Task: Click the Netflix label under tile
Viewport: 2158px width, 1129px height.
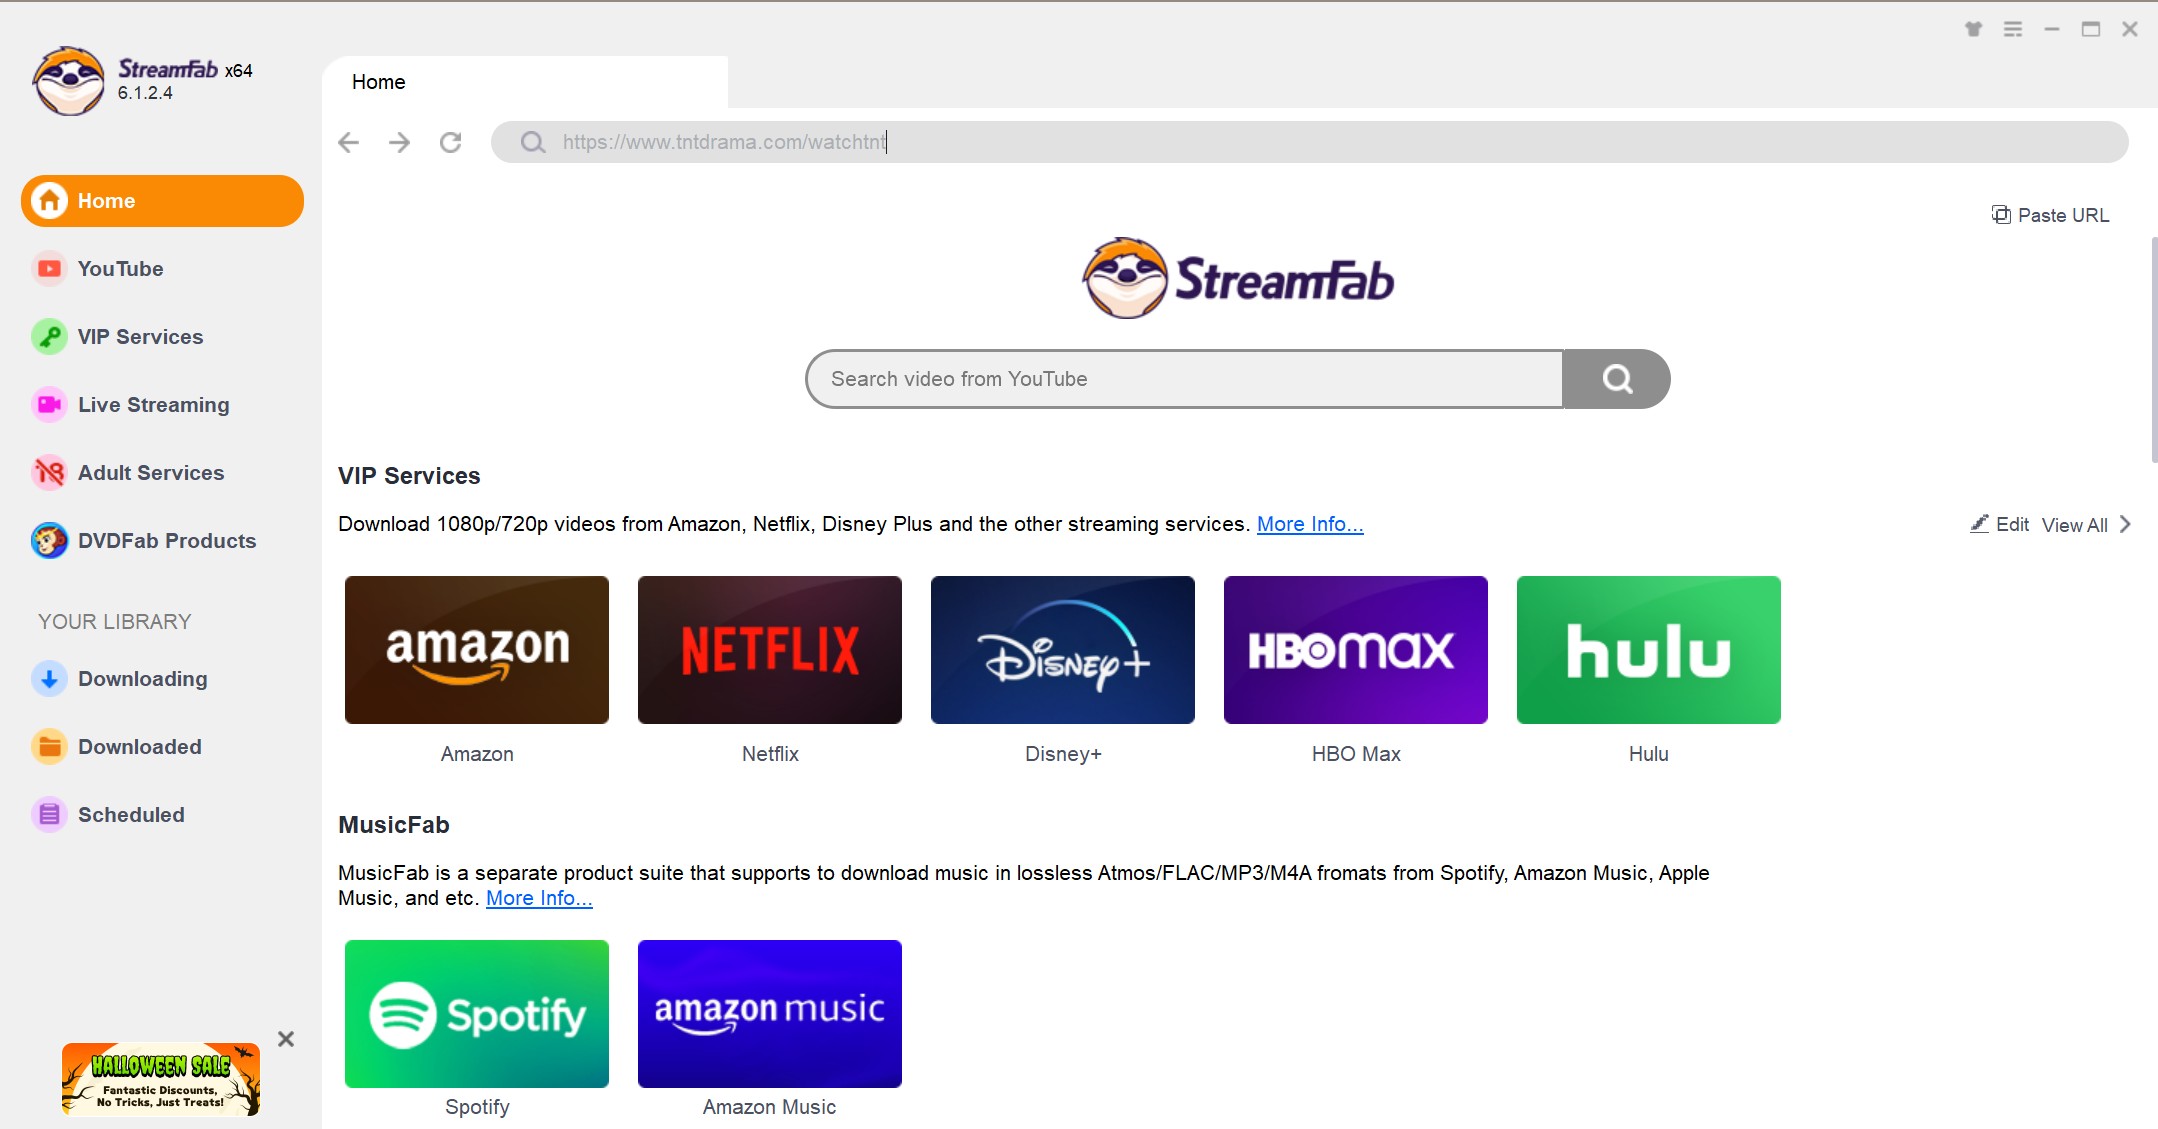Action: (770, 754)
